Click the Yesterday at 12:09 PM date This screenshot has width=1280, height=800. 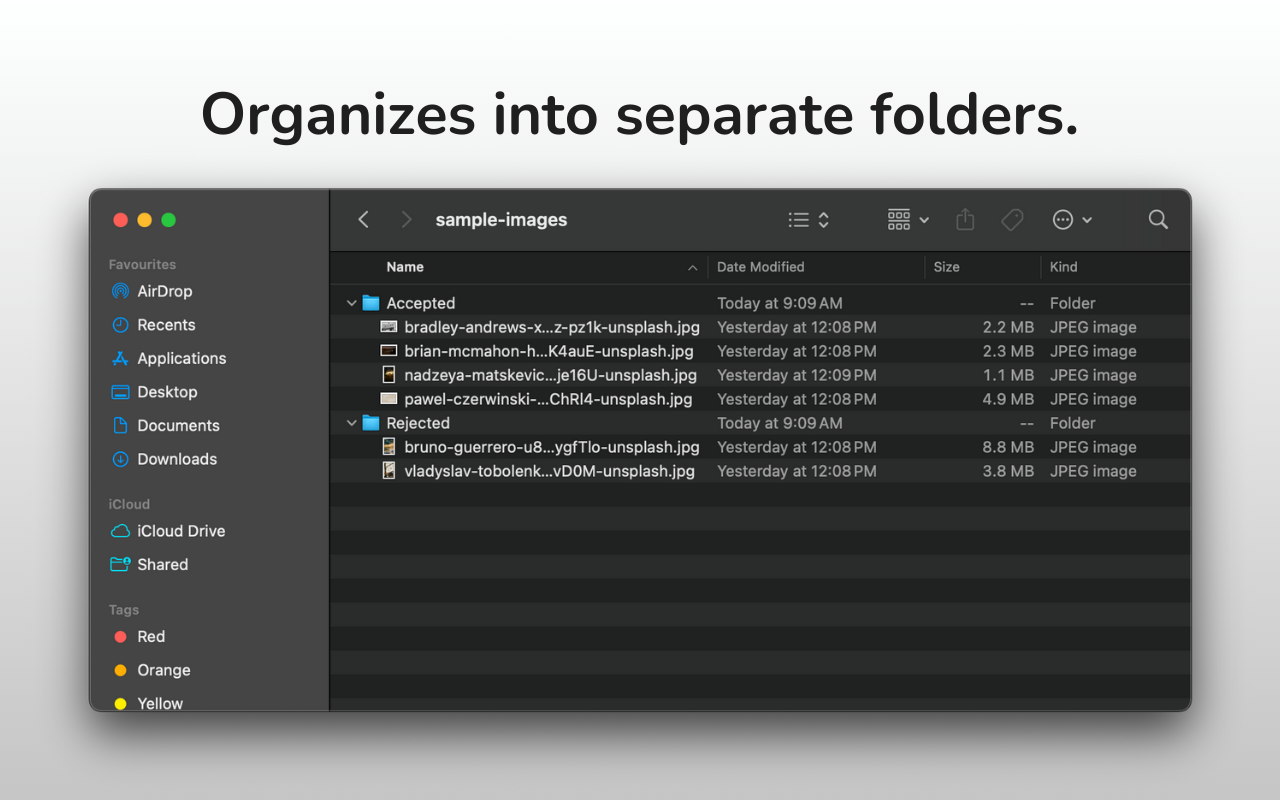click(797, 375)
